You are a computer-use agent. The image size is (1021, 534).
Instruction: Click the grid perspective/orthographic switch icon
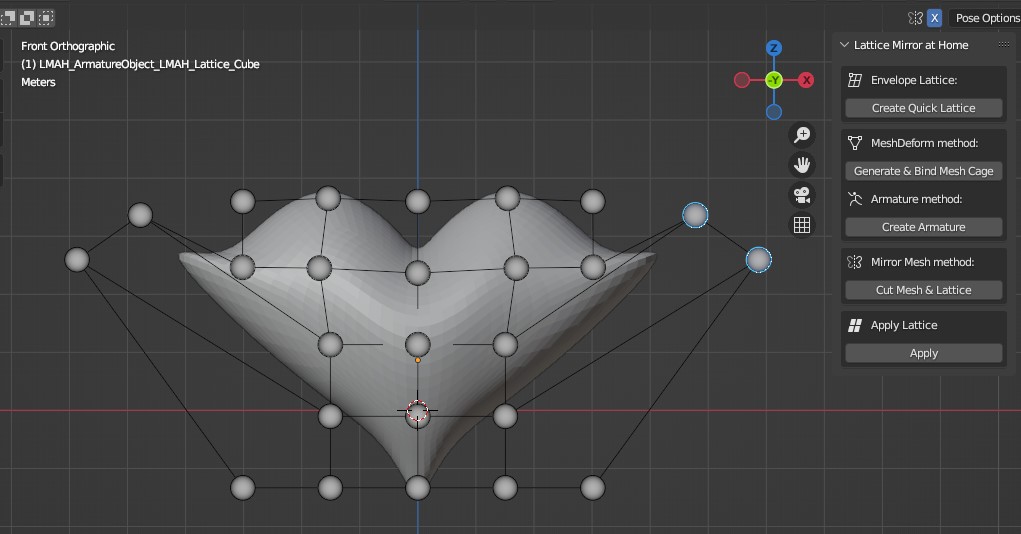[x=802, y=225]
